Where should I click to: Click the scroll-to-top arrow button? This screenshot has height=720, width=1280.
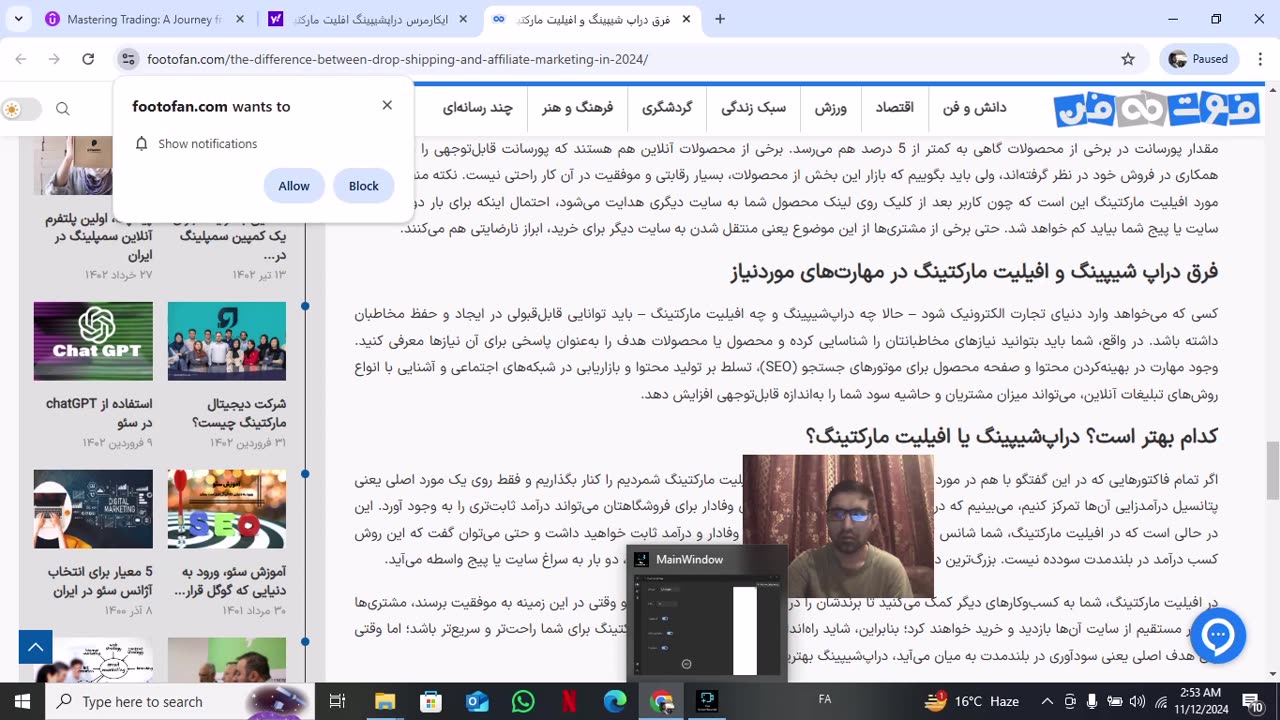[35, 647]
